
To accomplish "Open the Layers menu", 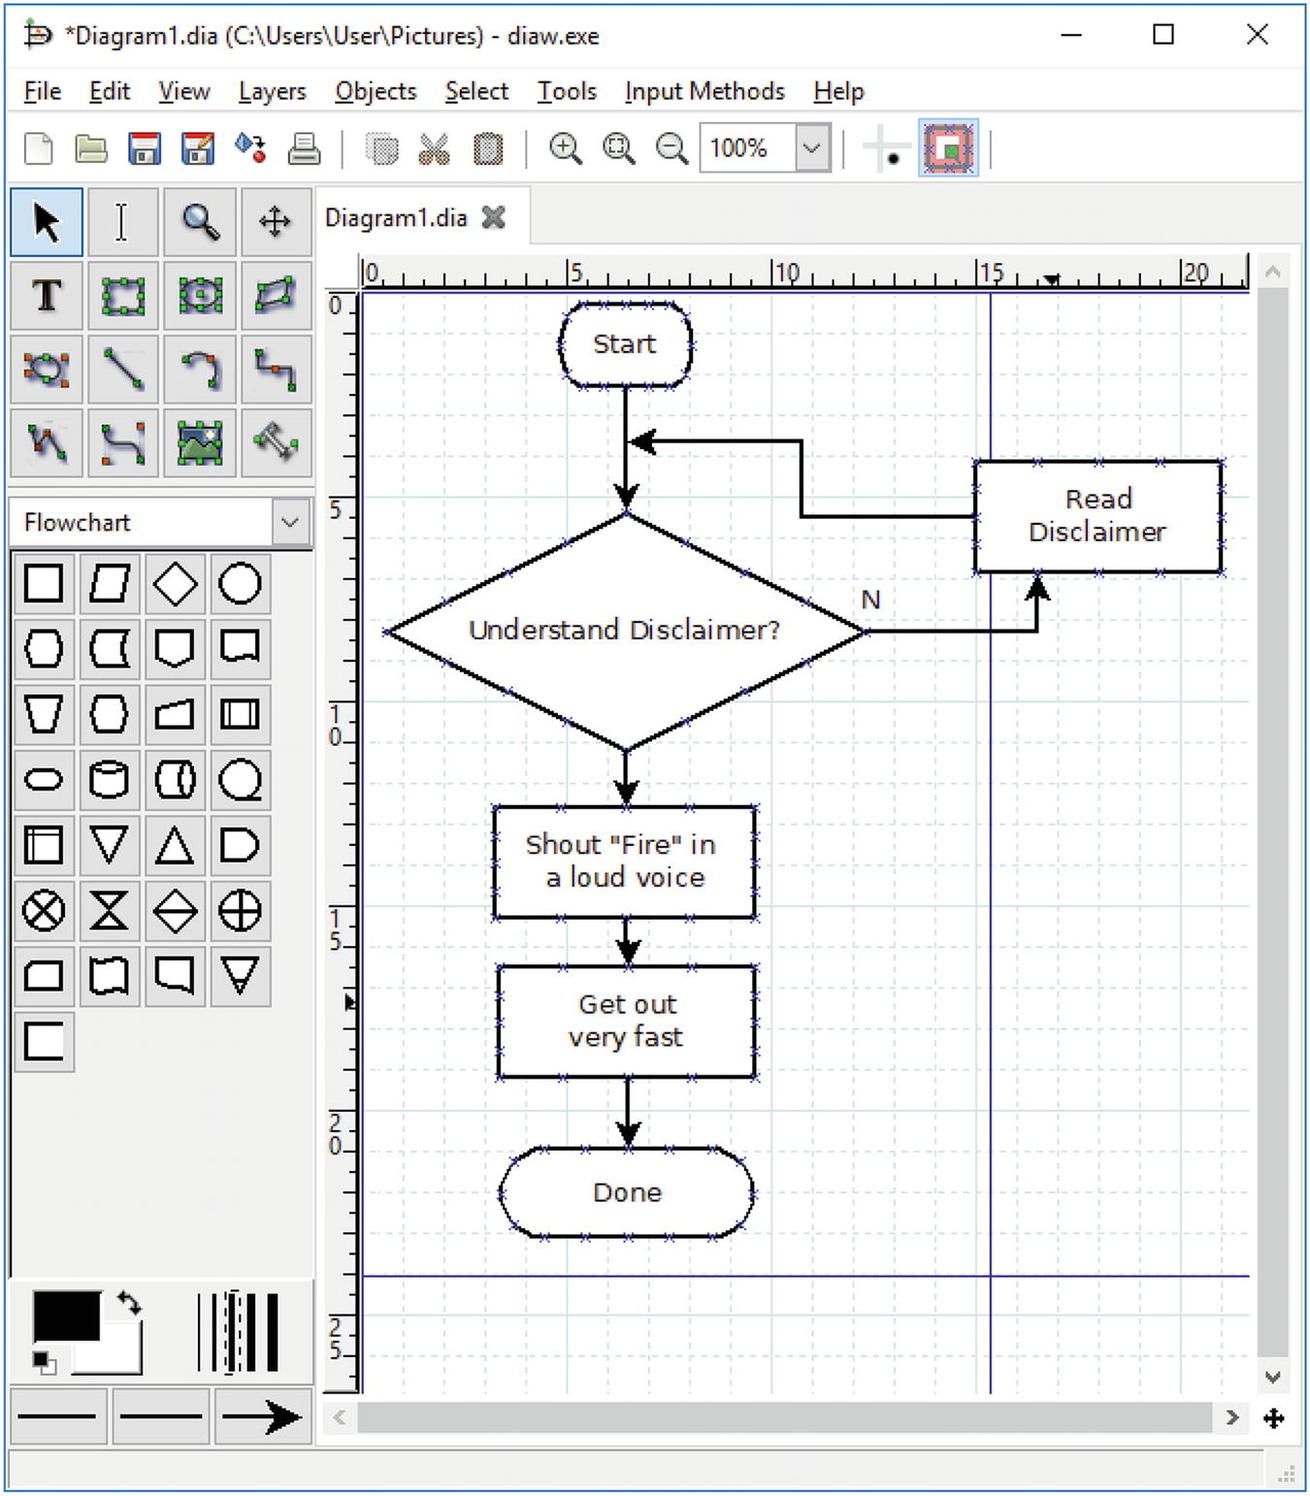I will pyautogui.click(x=272, y=91).
